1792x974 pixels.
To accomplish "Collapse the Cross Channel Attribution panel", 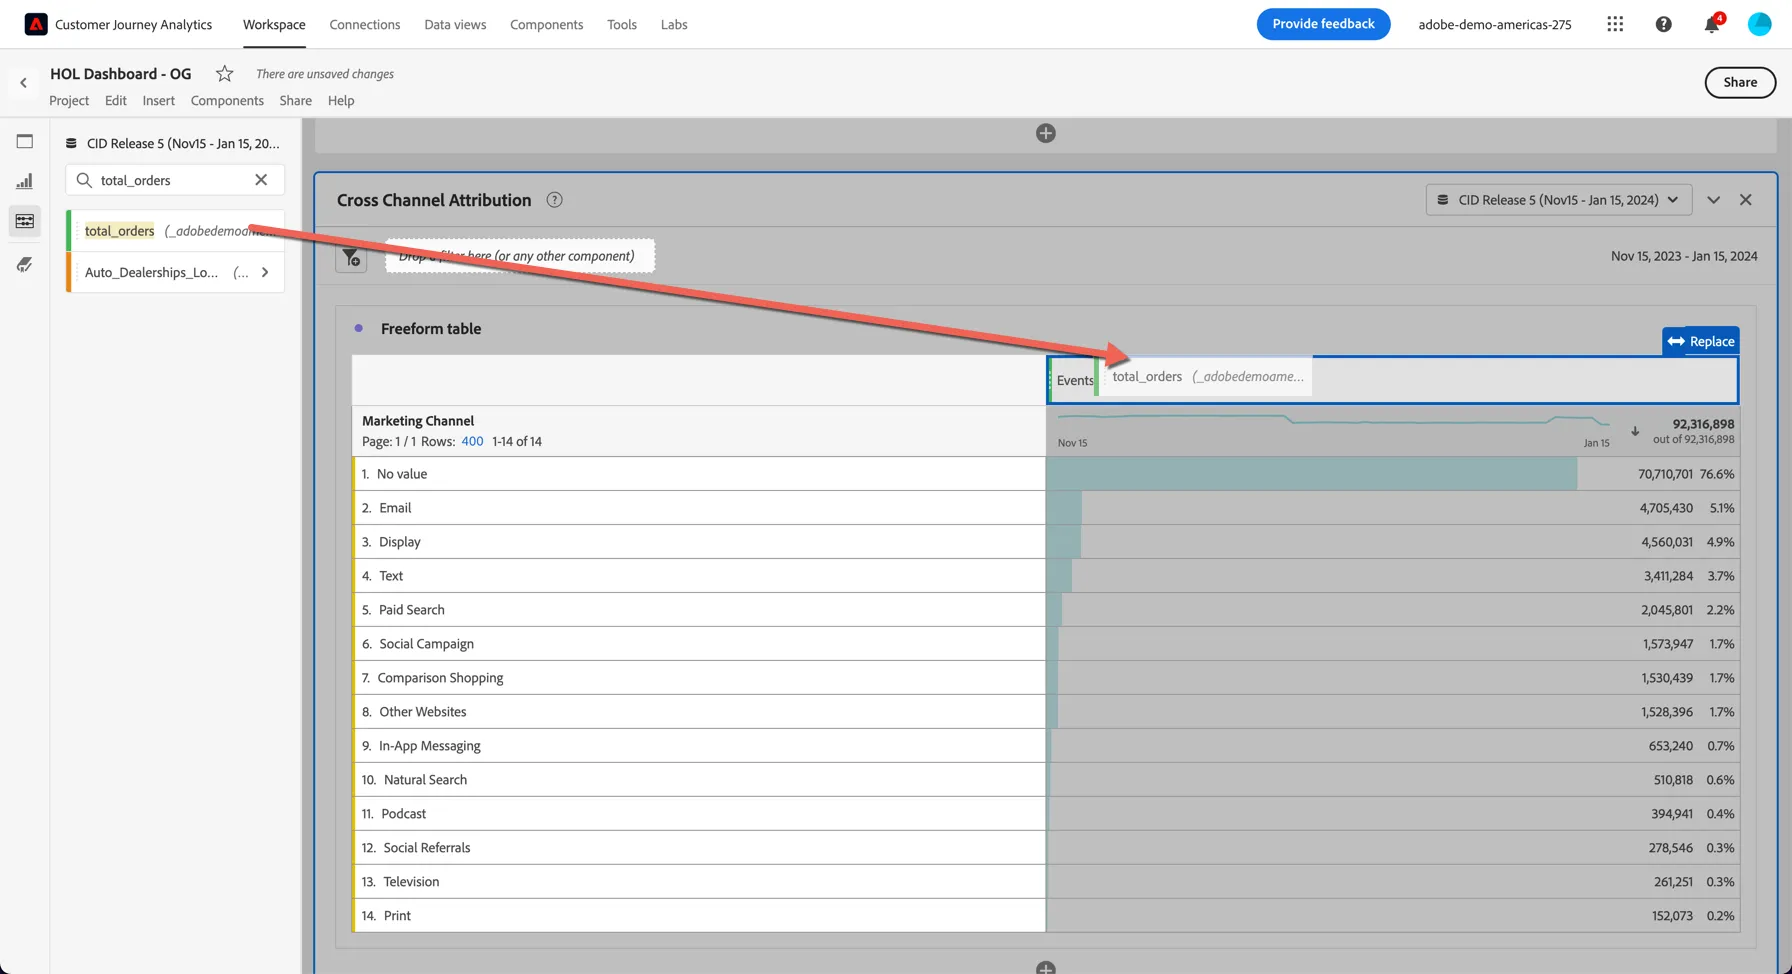I will 1713,200.
